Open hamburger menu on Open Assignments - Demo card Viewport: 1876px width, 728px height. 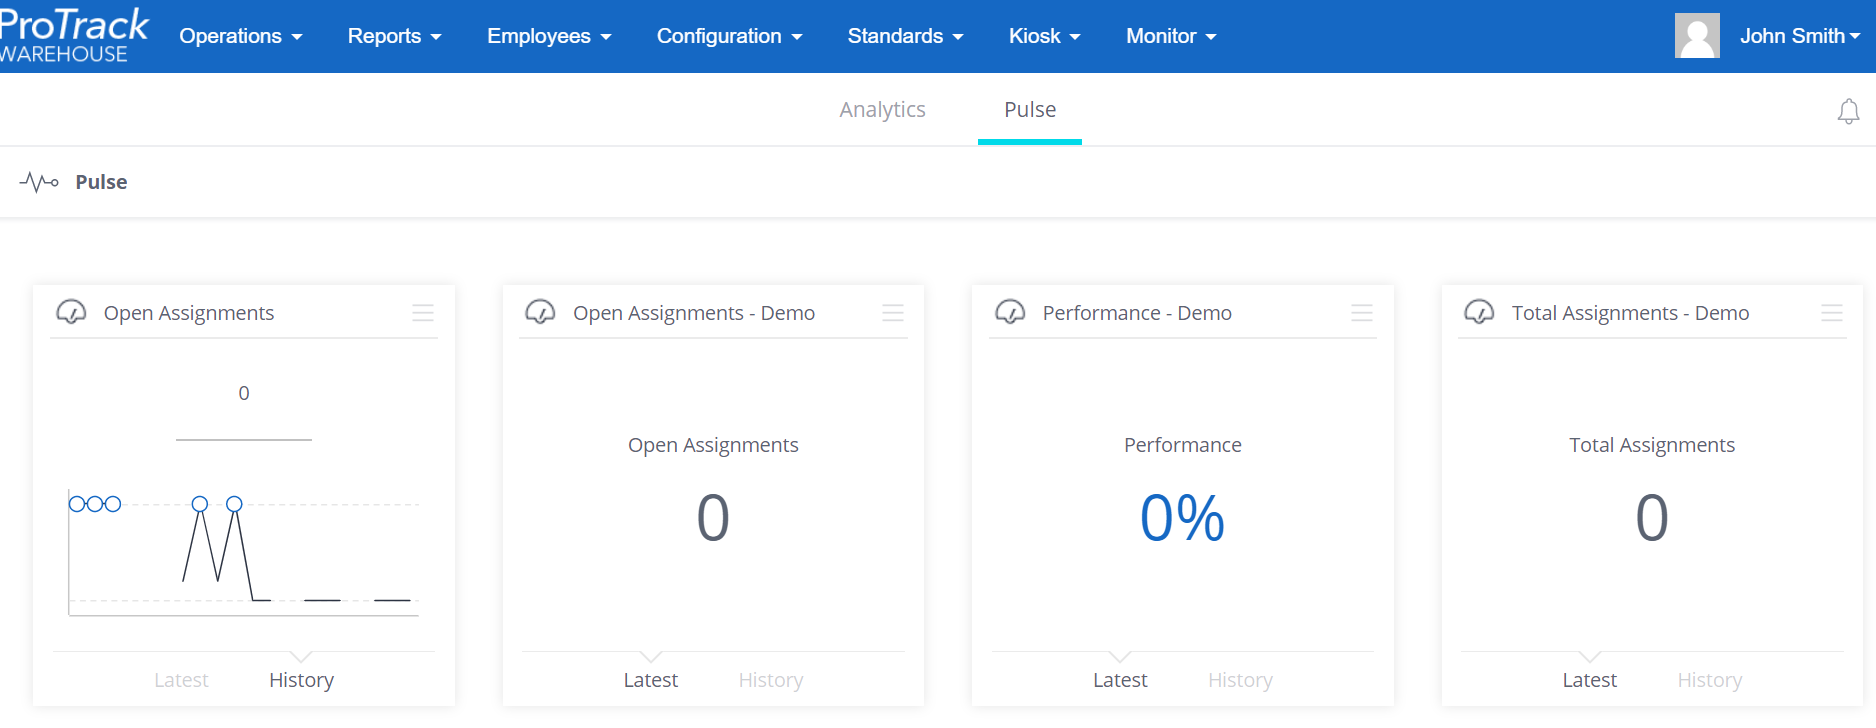892,313
